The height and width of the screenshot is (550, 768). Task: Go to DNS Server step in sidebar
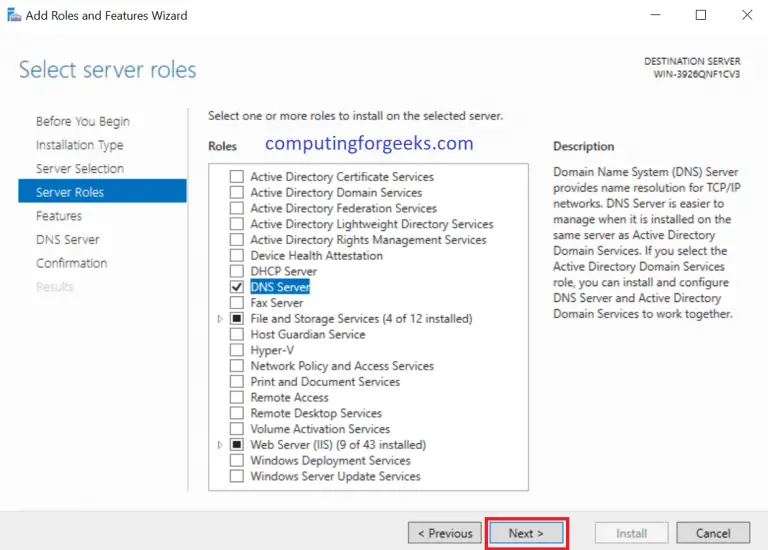[x=68, y=239]
